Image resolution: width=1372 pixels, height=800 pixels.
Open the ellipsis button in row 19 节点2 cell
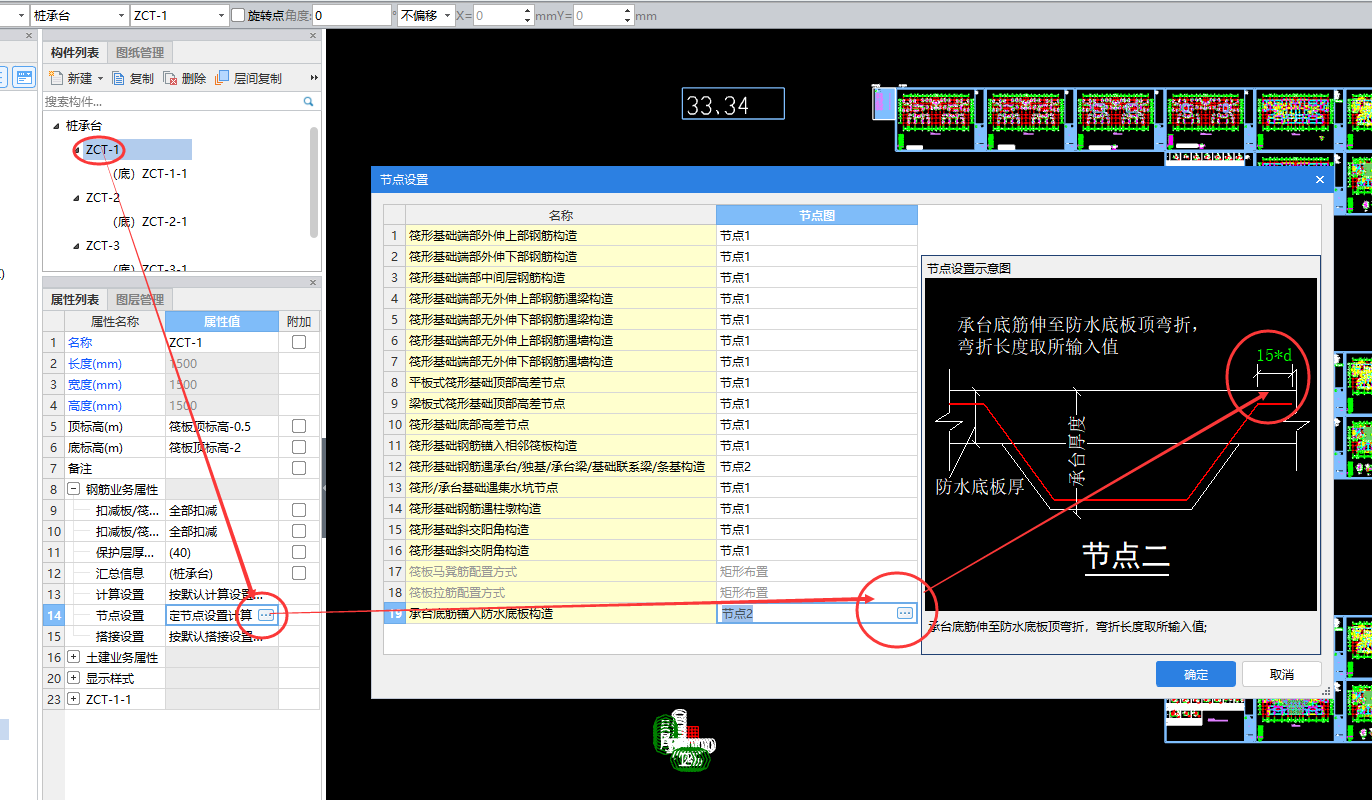905,613
